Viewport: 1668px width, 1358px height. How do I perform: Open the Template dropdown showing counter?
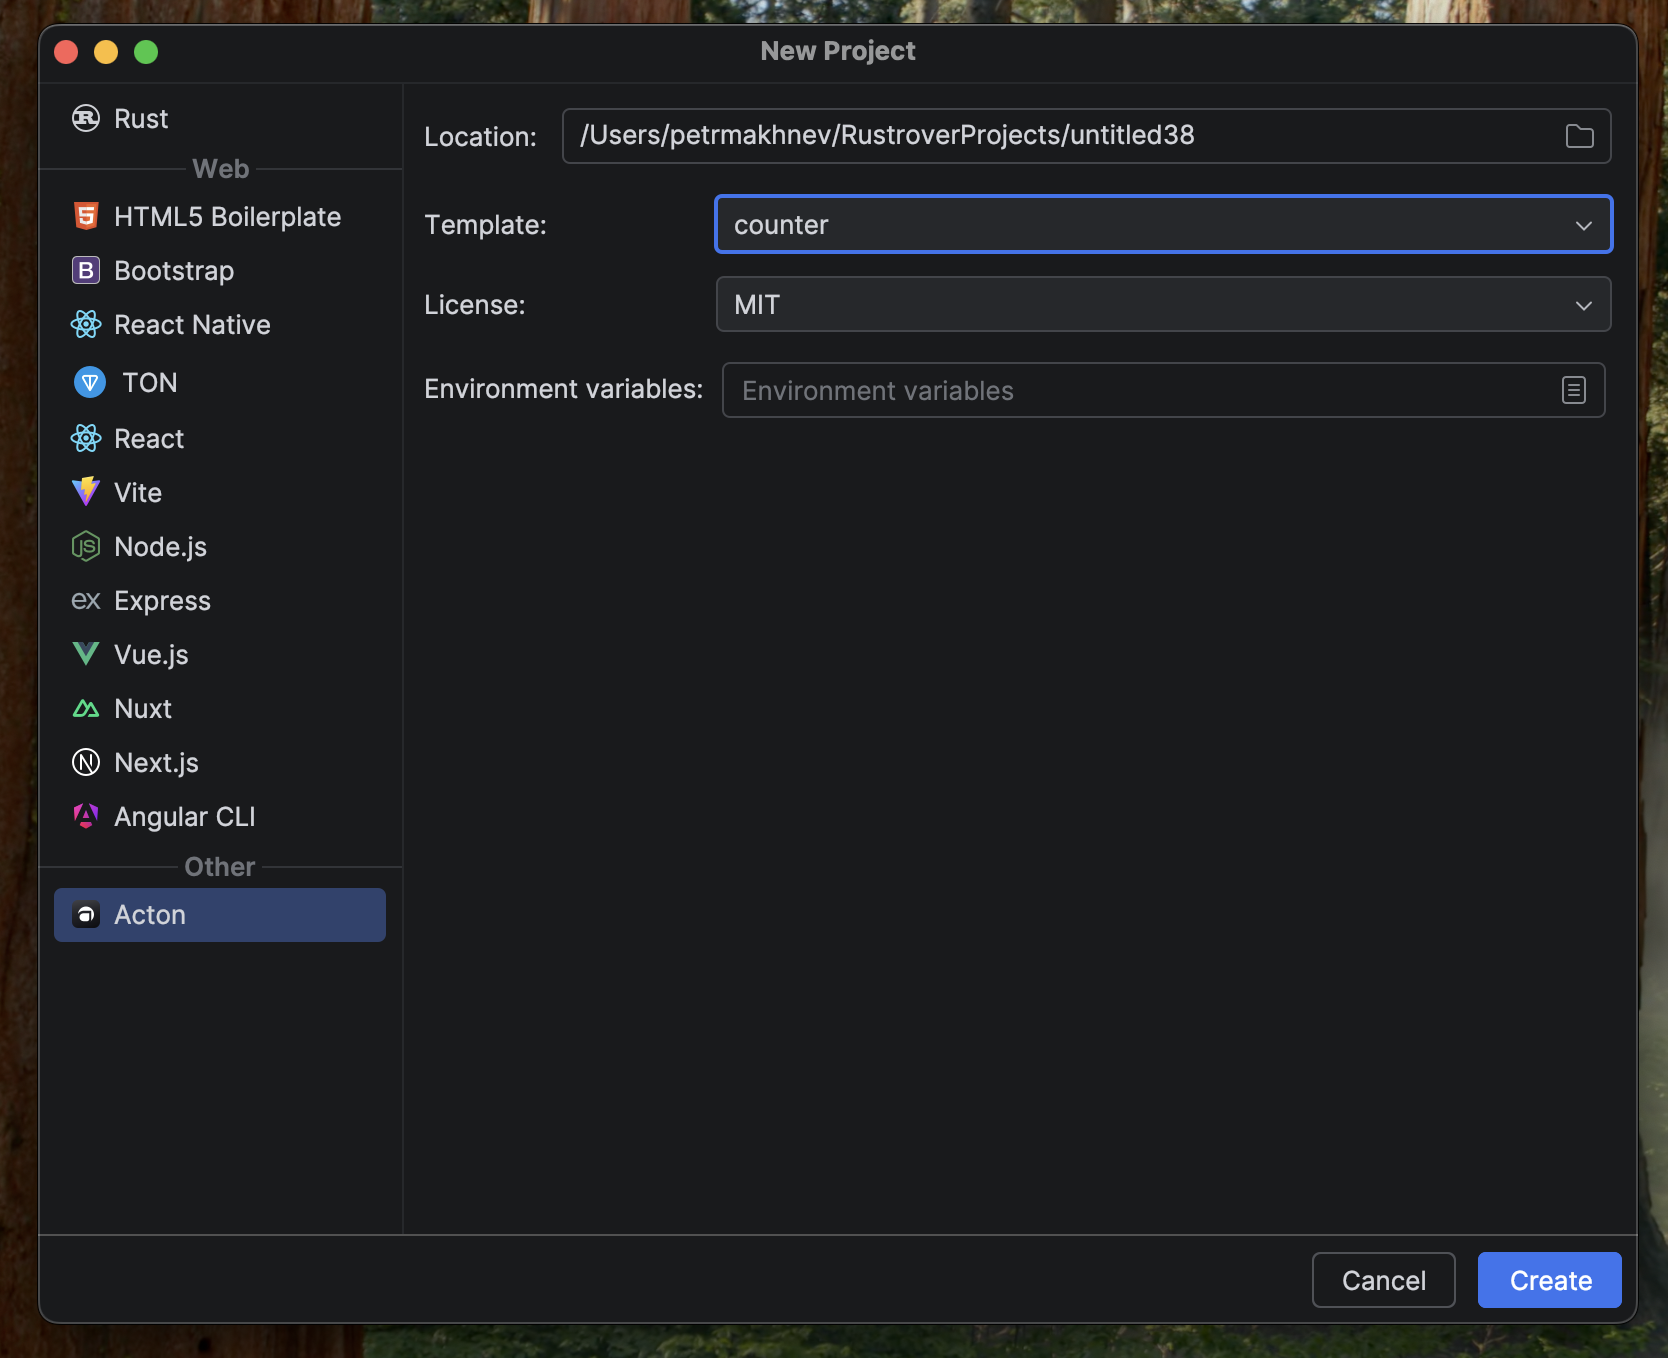[x=1163, y=225]
